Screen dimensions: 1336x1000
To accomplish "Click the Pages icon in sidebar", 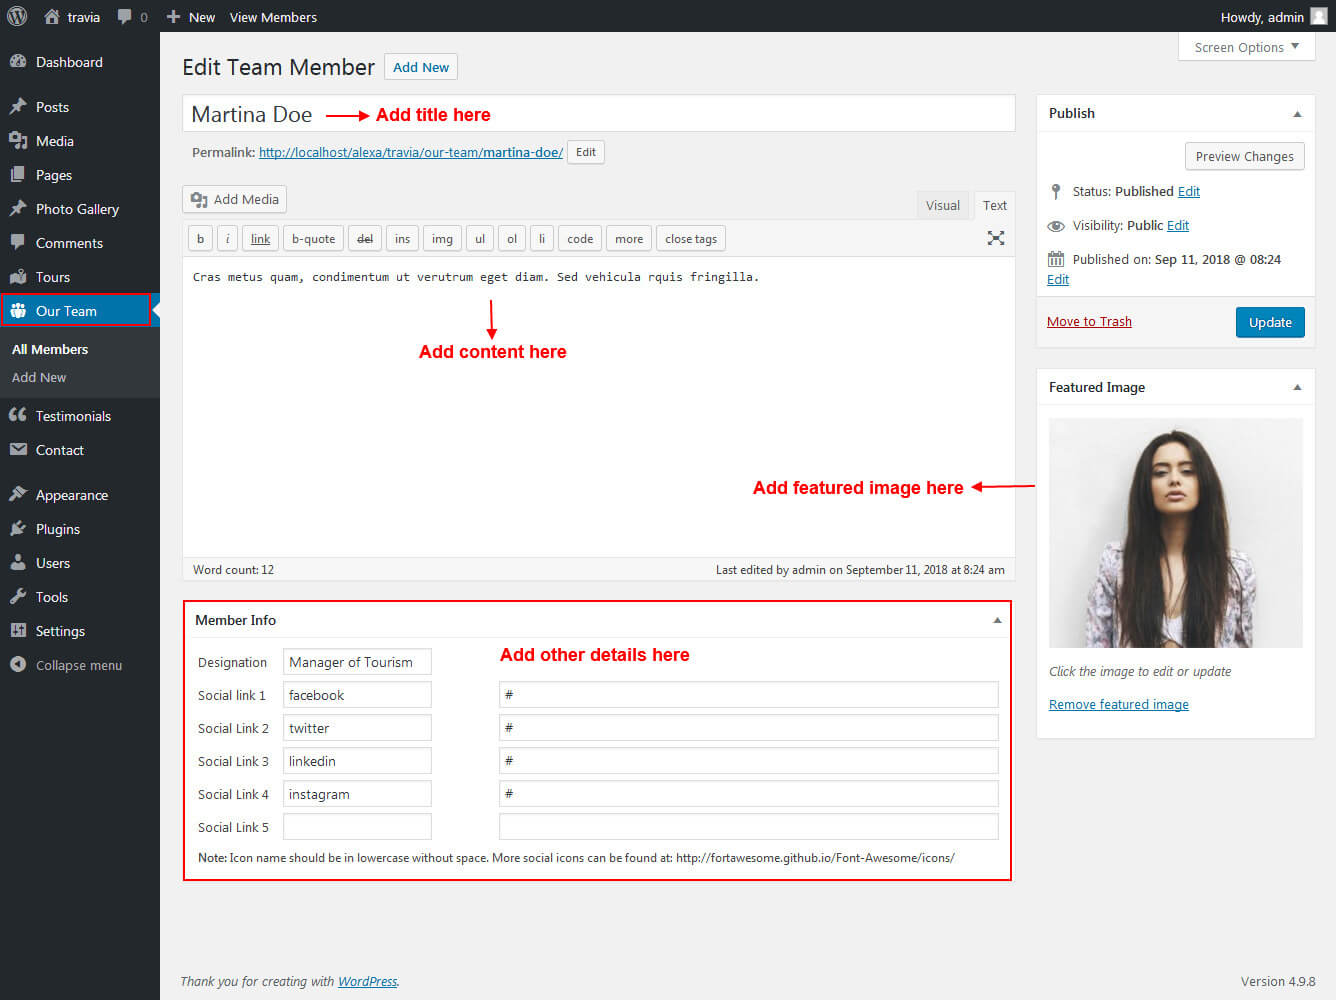I will [x=18, y=174].
